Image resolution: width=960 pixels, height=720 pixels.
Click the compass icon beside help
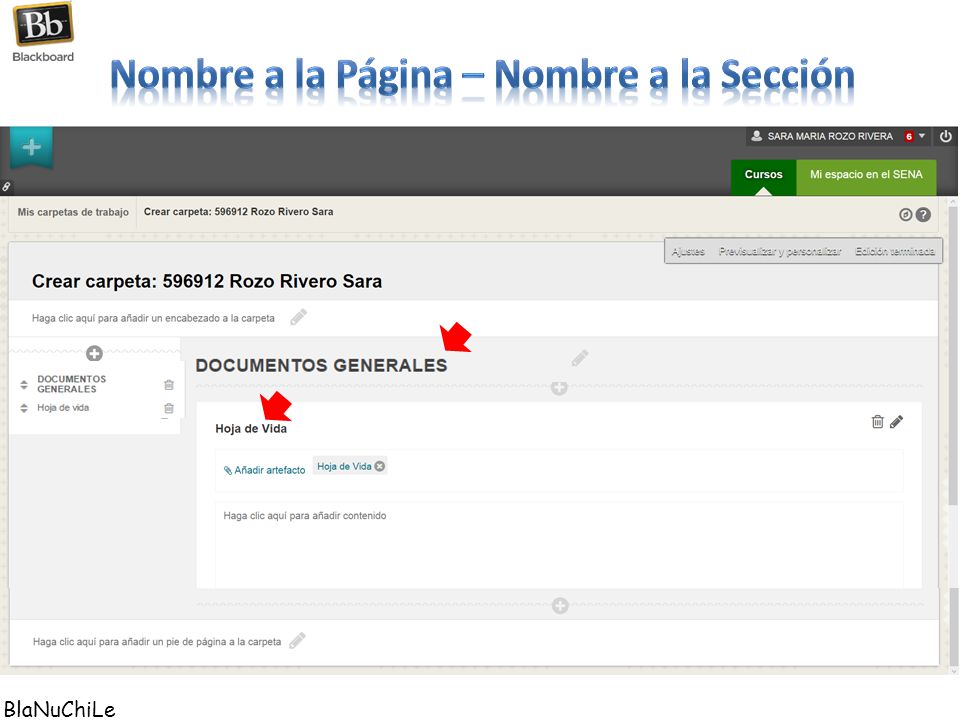[x=906, y=215]
